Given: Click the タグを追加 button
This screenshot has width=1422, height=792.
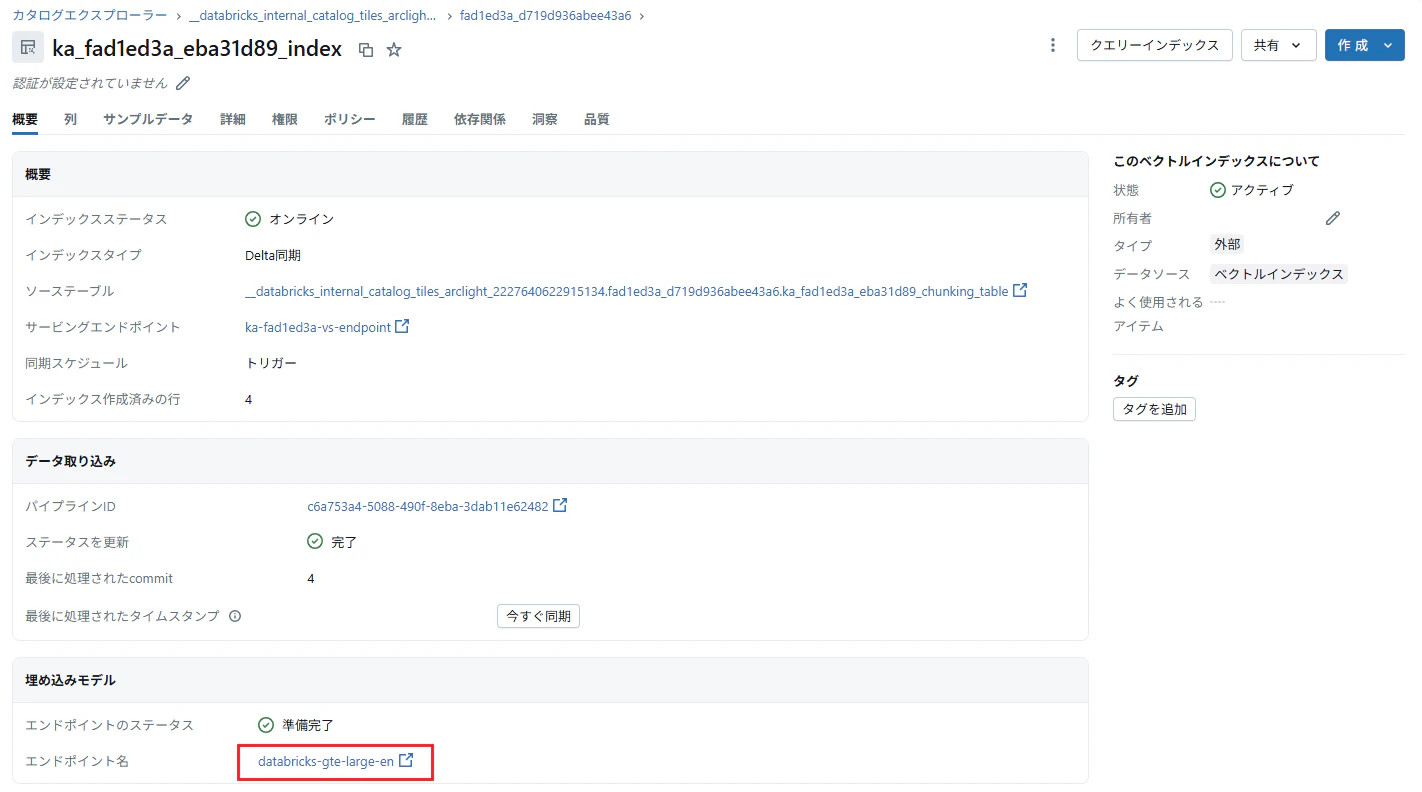Looking at the screenshot, I should click(1154, 408).
